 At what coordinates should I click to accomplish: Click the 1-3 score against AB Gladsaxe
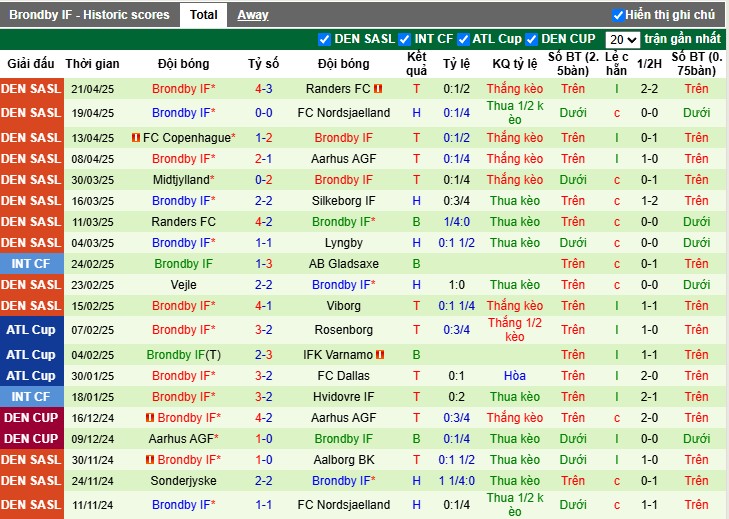264,264
